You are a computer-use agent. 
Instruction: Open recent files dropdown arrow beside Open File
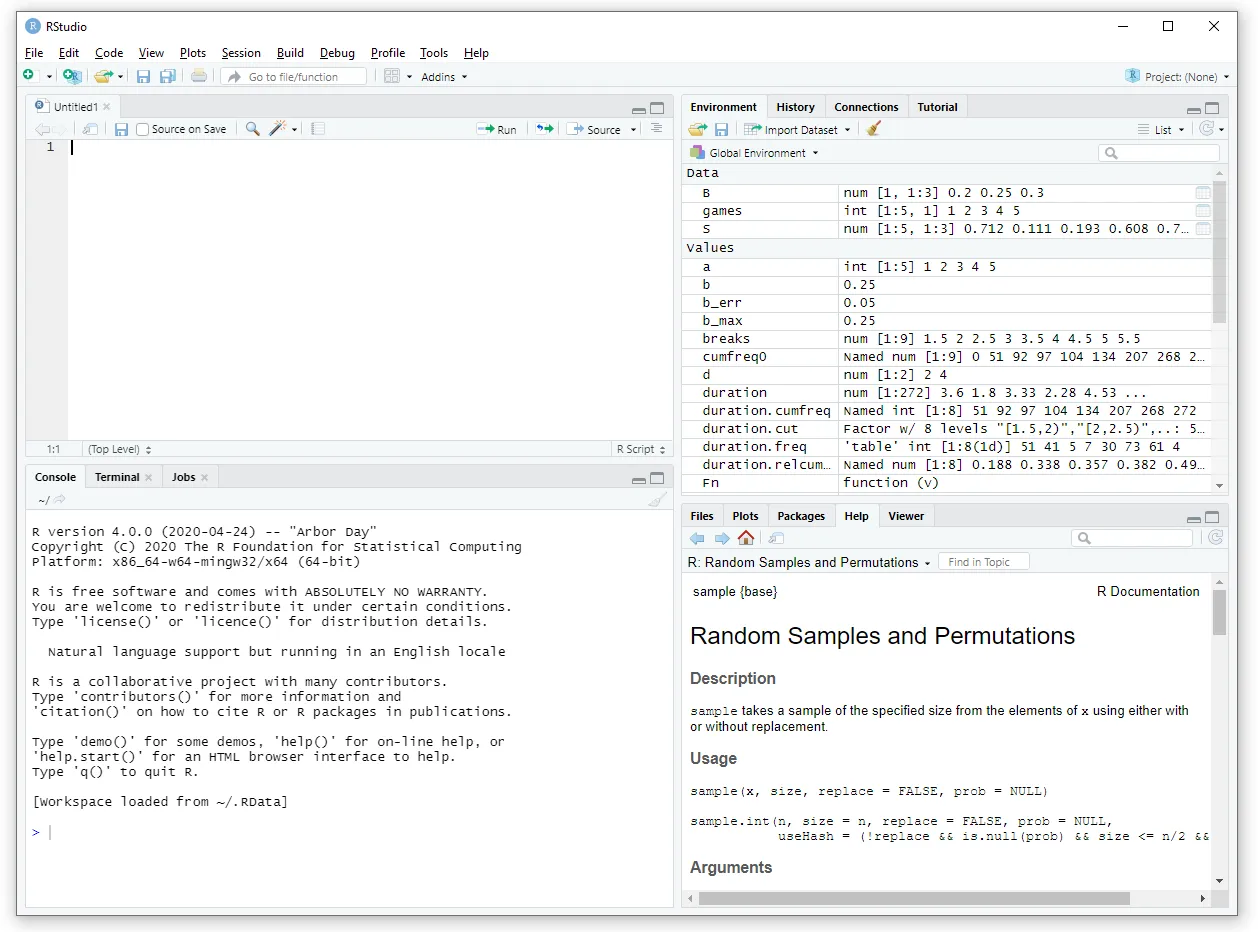120,77
